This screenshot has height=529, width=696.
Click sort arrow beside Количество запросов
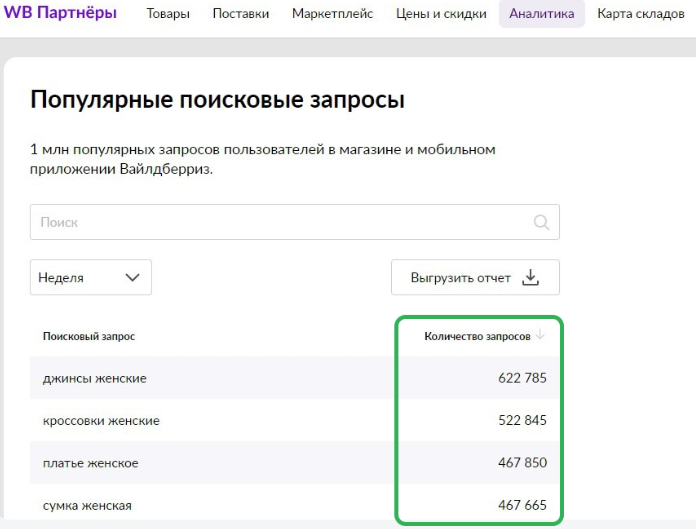pyautogui.click(x=540, y=335)
